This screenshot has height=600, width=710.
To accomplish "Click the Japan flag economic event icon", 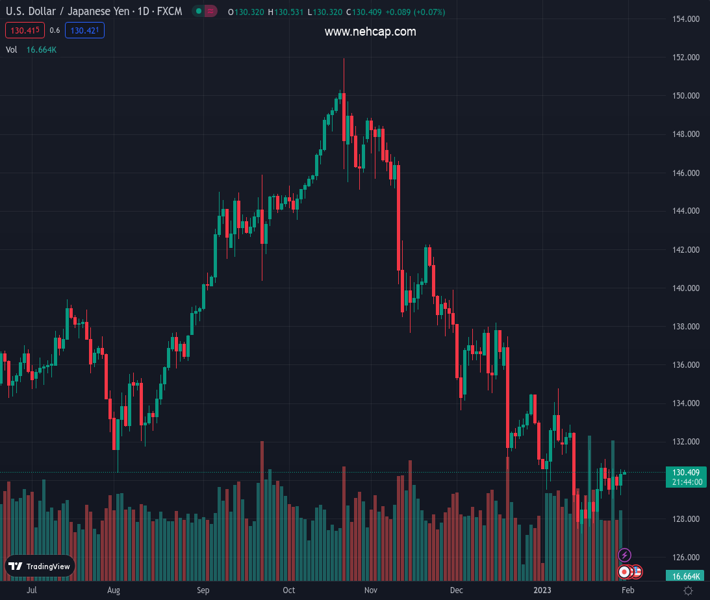I will 625,572.
